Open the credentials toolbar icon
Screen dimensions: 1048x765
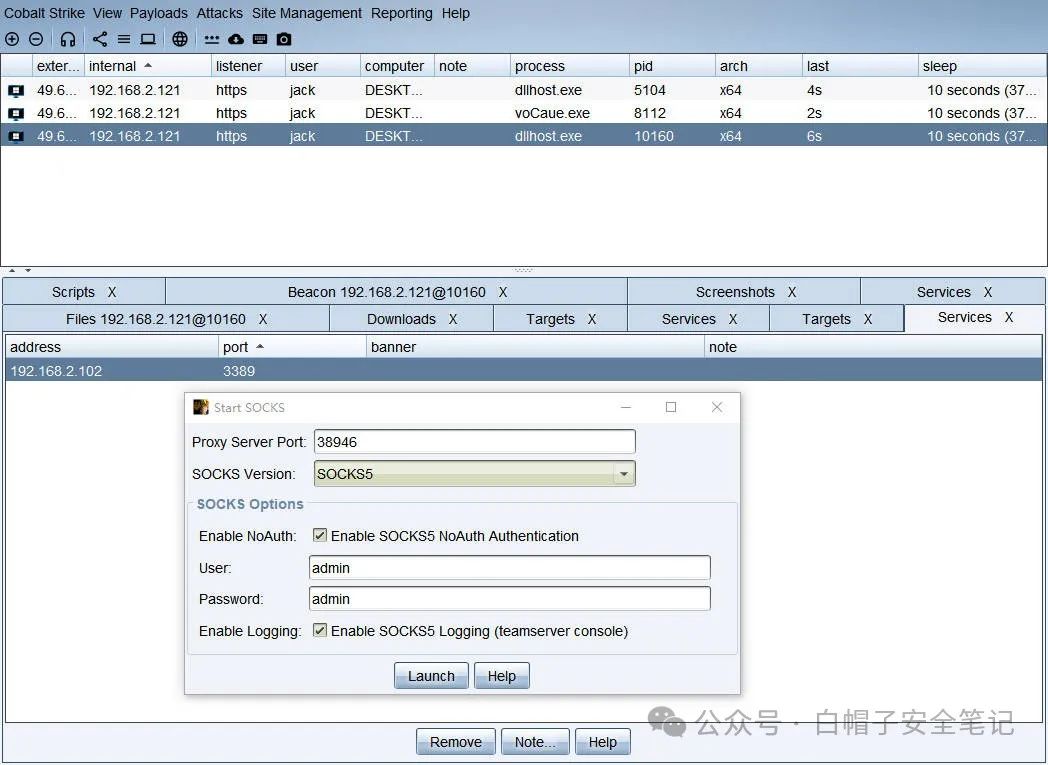click(x=212, y=39)
